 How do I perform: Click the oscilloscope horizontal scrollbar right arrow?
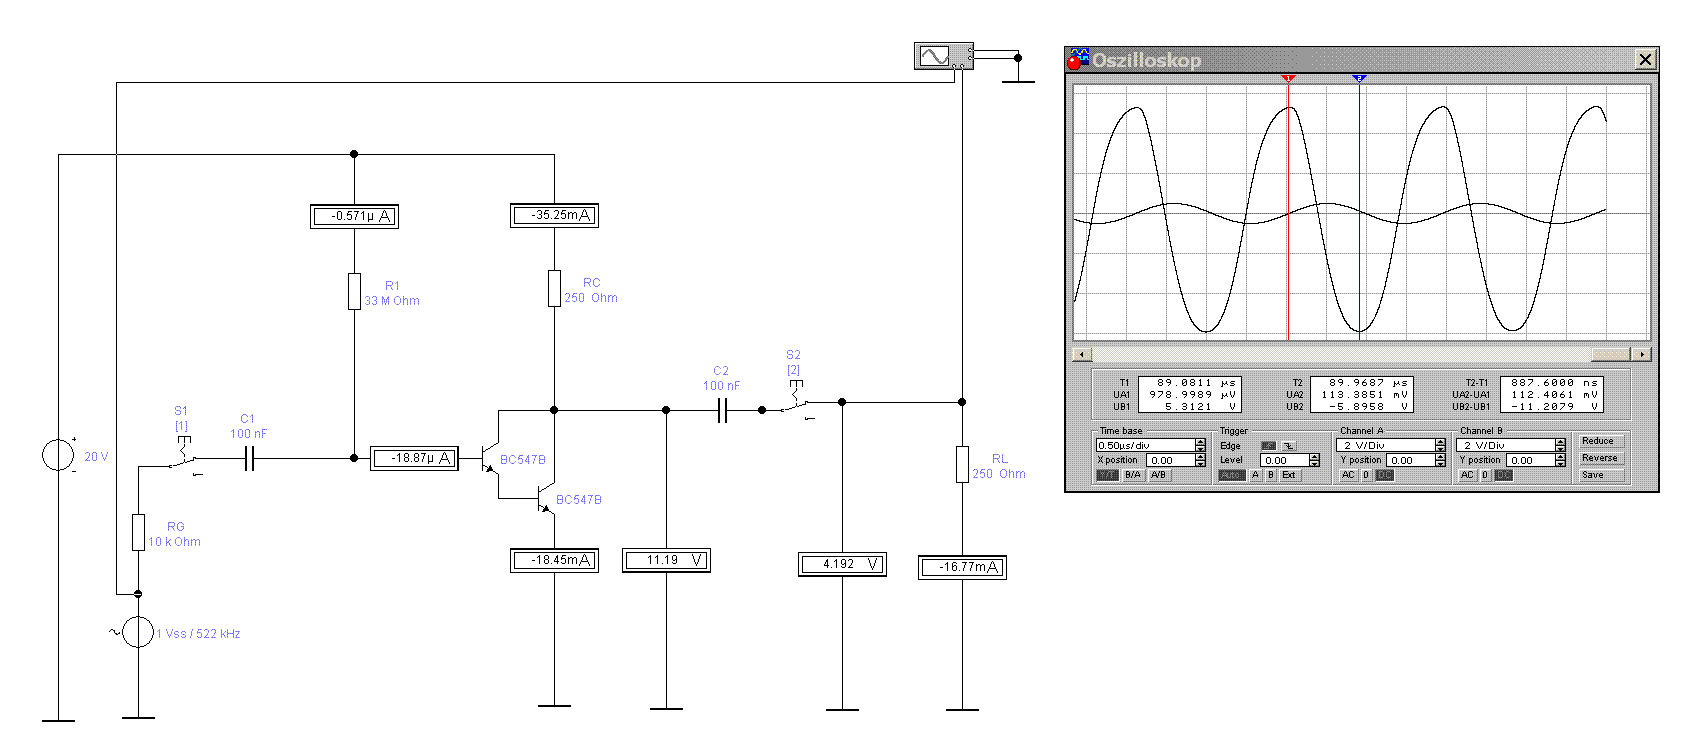click(1641, 354)
